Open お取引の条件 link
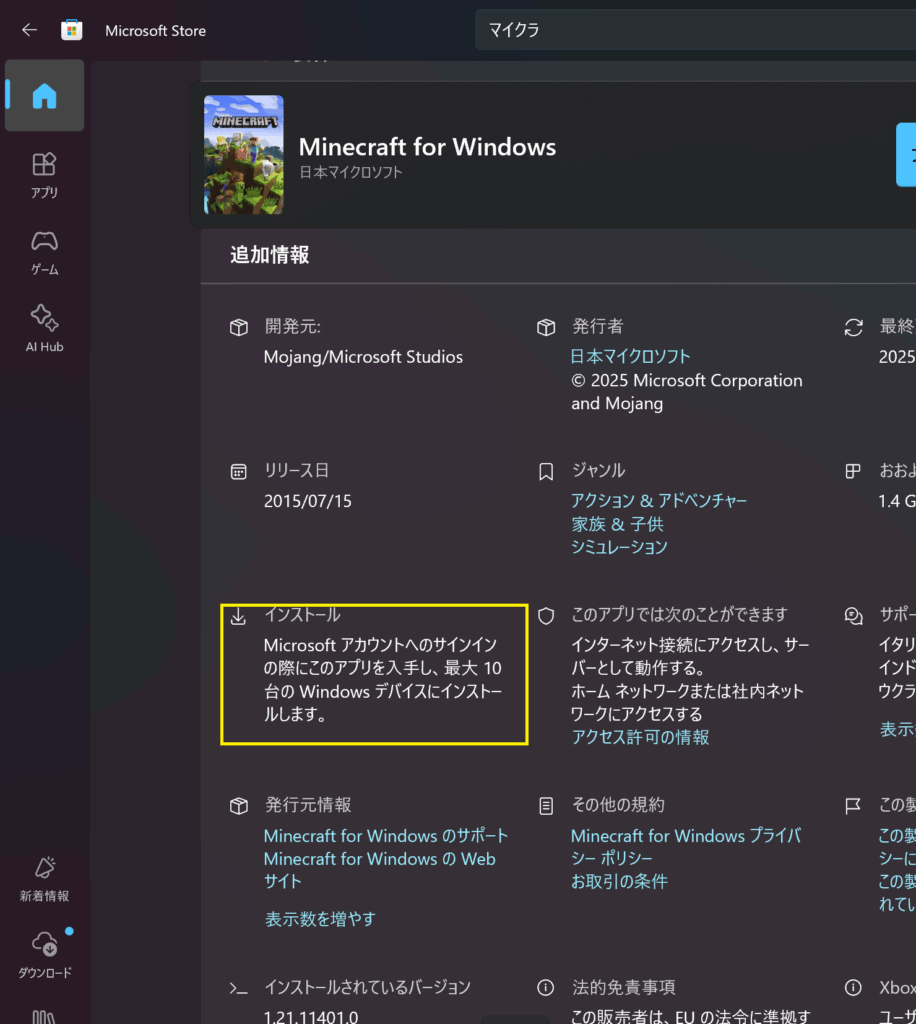This screenshot has height=1024, width=916. point(619,881)
